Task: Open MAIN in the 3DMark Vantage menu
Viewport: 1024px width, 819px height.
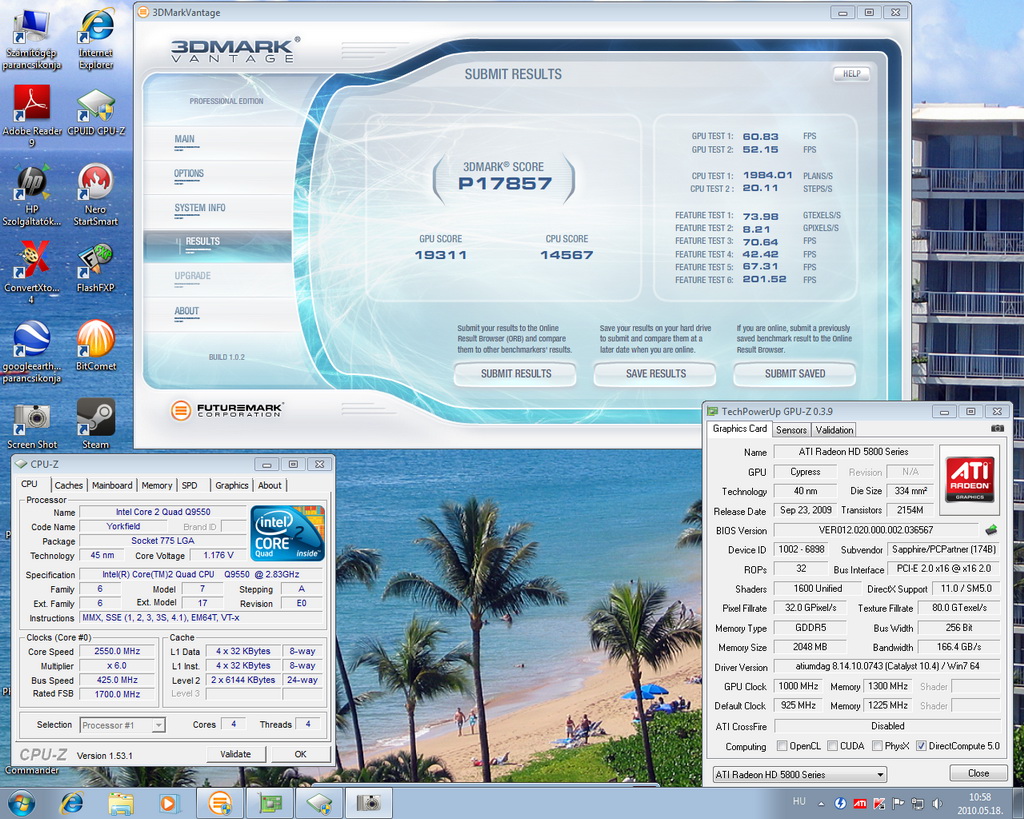Action: point(184,139)
